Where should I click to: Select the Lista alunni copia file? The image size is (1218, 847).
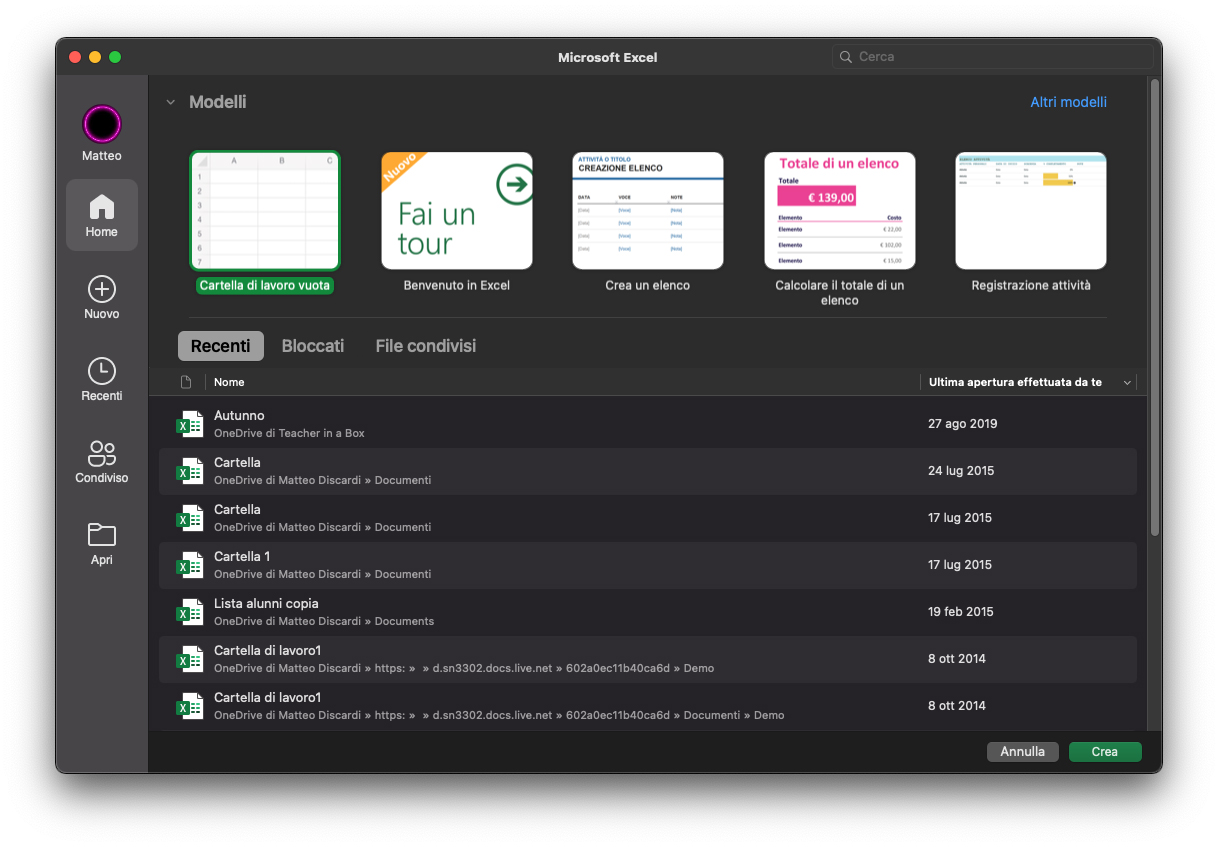[x=648, y=612]
